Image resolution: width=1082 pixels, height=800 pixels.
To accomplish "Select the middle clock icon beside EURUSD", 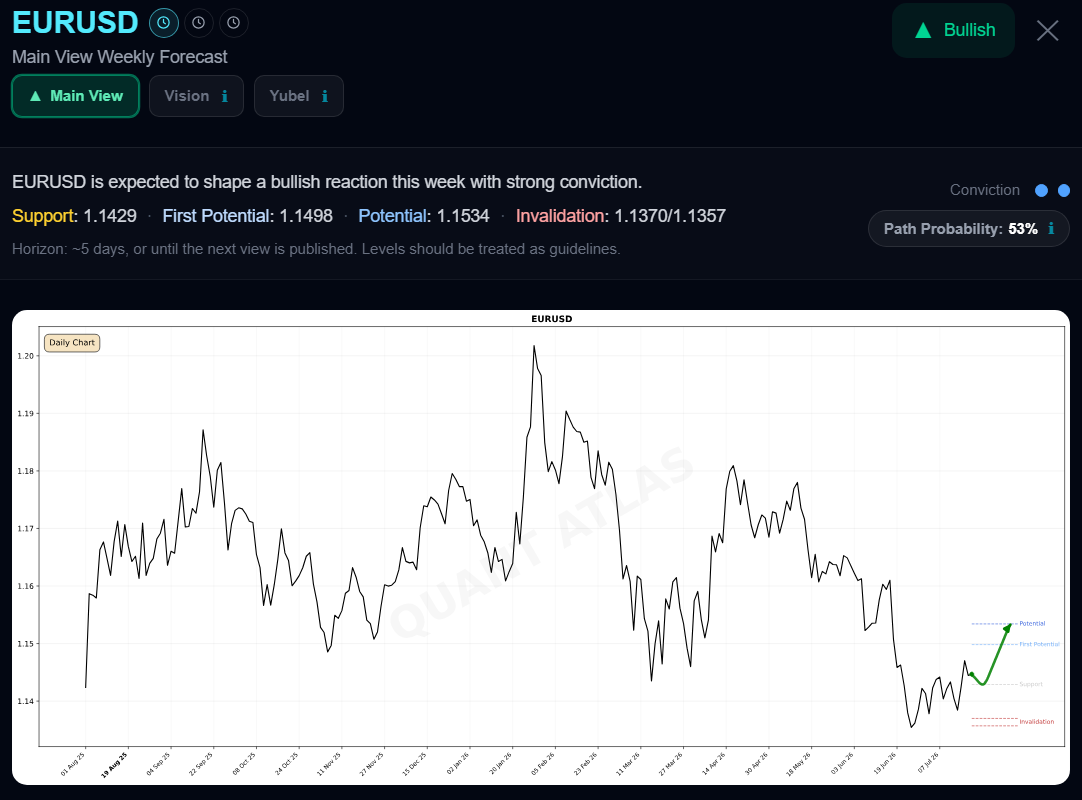I will click(199, 23).
